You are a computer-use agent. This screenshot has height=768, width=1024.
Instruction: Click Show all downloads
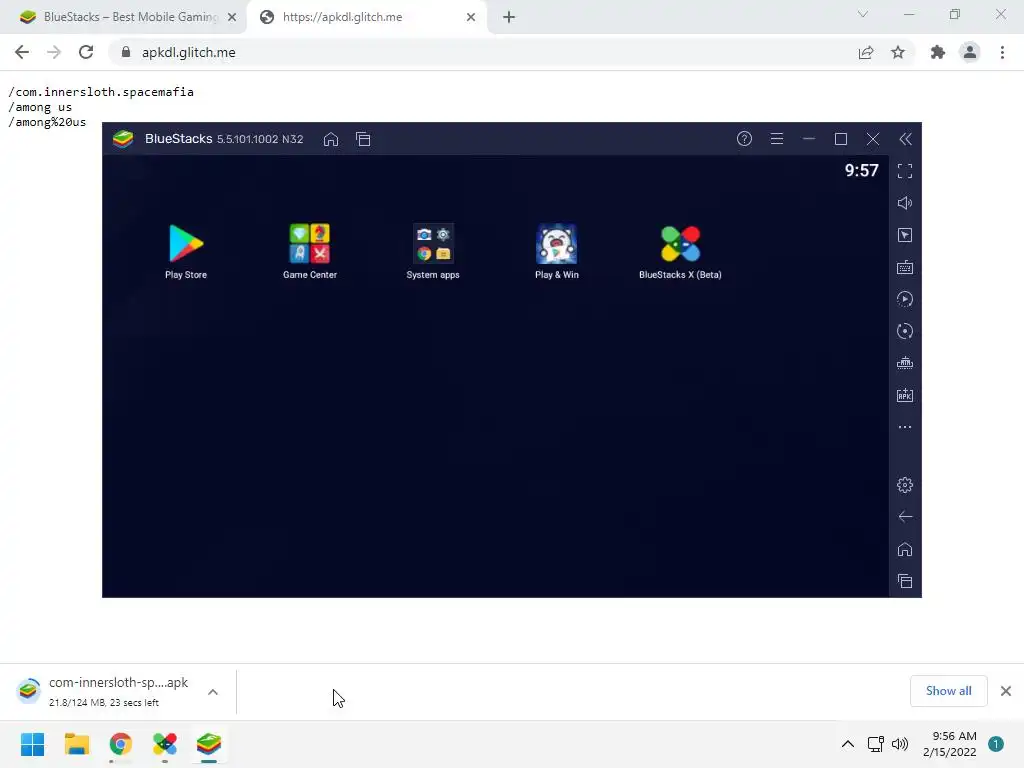tap(948, 691)
